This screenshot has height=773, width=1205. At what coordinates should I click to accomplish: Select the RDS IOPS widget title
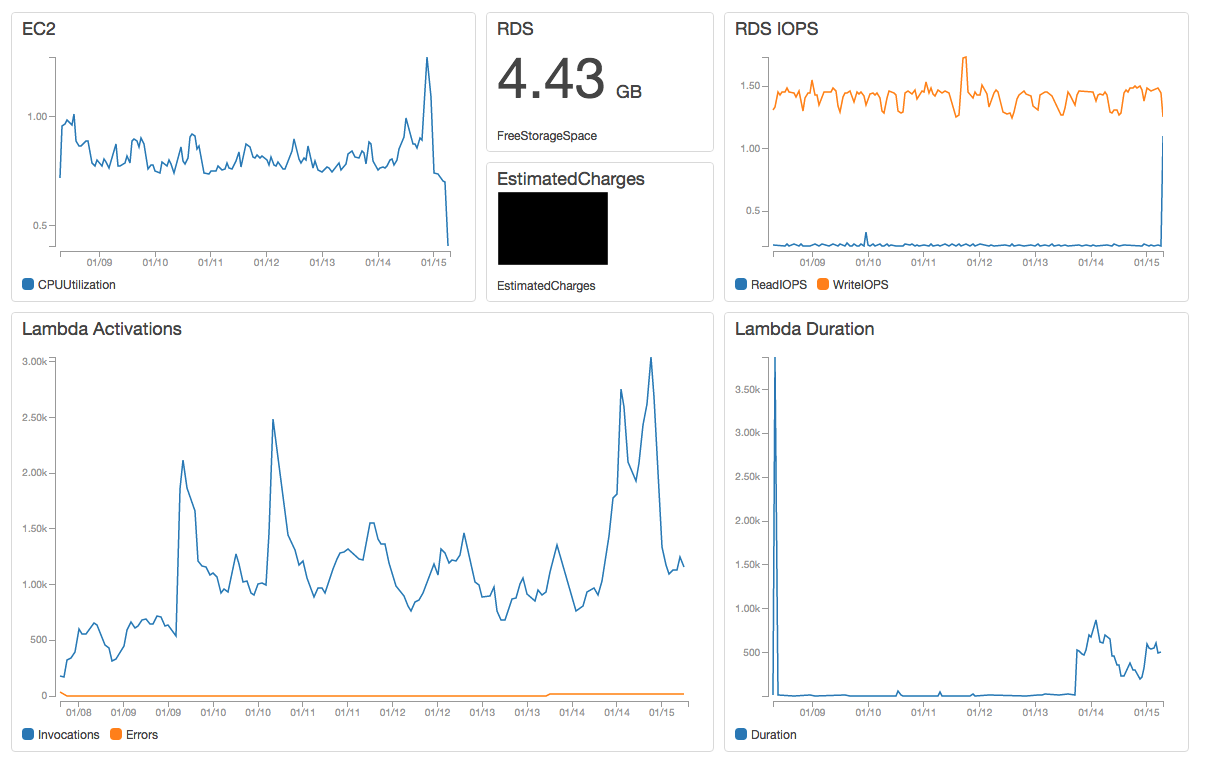(776, 30)
